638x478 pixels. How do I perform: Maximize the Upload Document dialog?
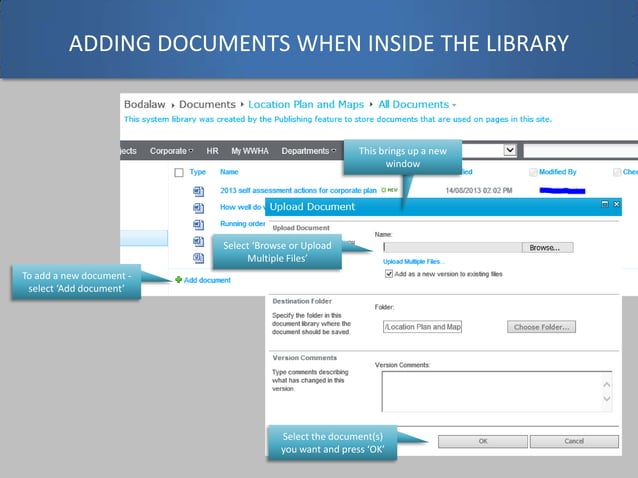click(x=605, y=204)
